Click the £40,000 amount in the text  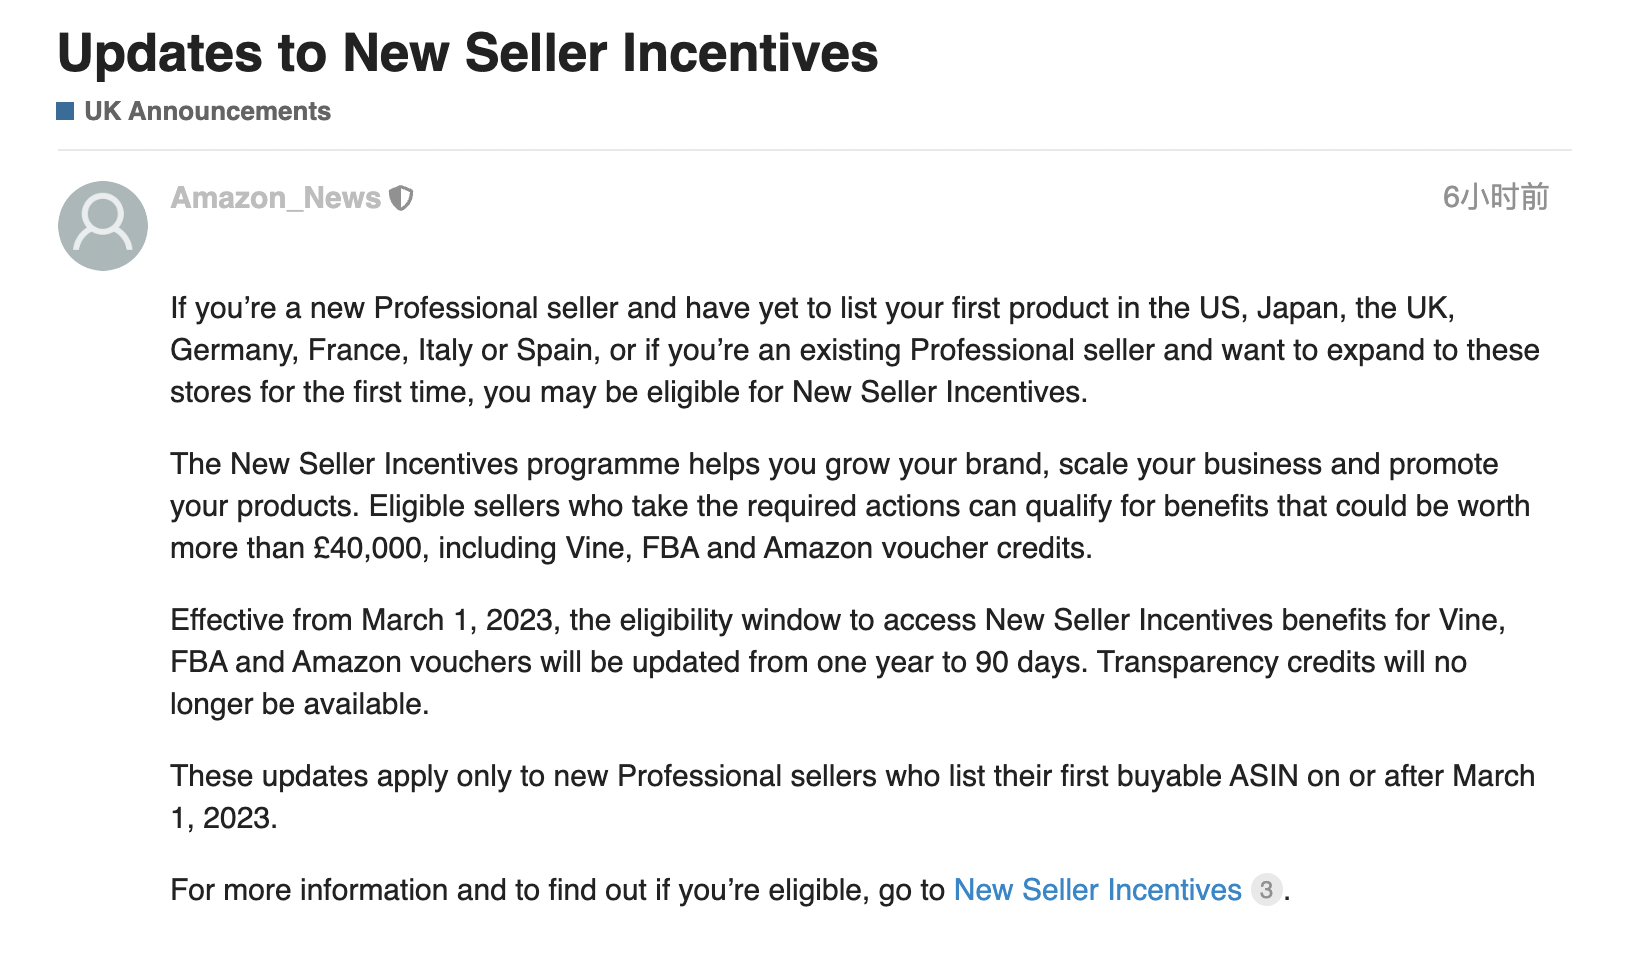click(367, 548)
